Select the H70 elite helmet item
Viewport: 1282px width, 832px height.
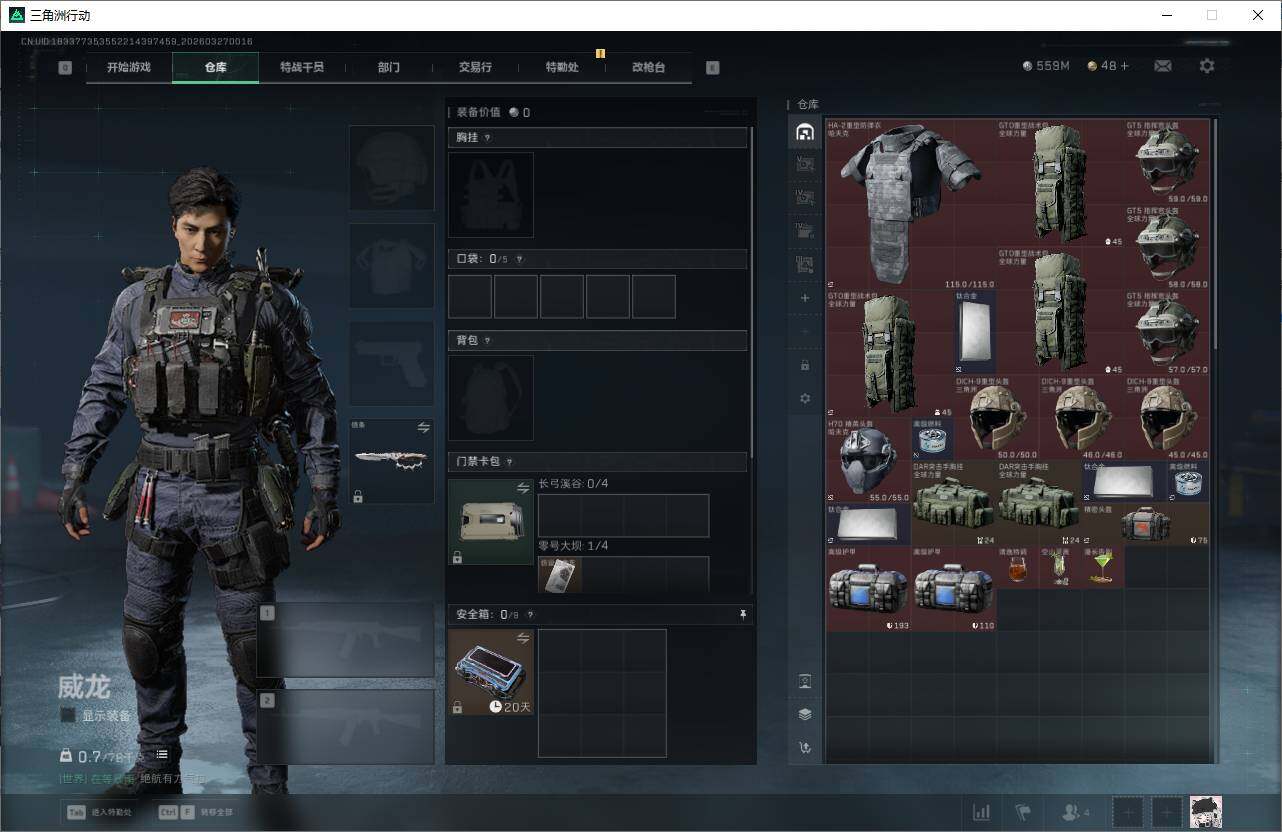[868, 460]
